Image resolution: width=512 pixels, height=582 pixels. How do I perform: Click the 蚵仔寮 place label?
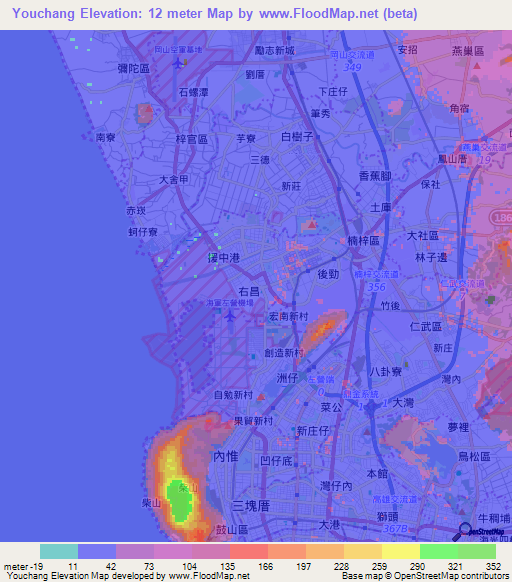(x=143, y=232)
